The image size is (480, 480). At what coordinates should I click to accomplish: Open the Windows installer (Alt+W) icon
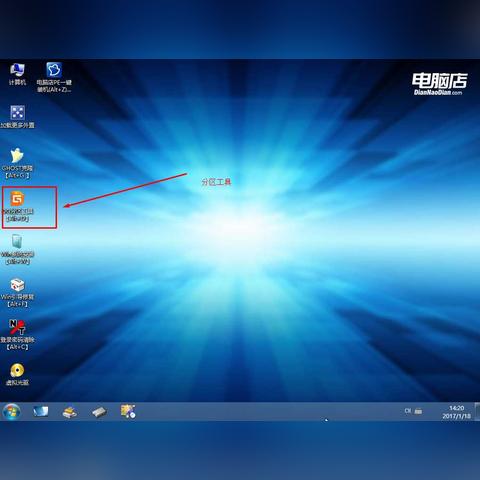pos(17,249)
